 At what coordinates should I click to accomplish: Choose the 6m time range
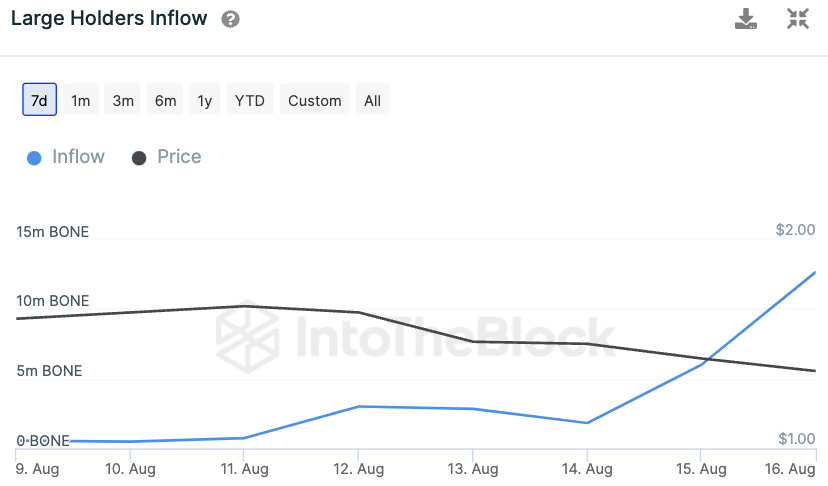pos(165,100)
